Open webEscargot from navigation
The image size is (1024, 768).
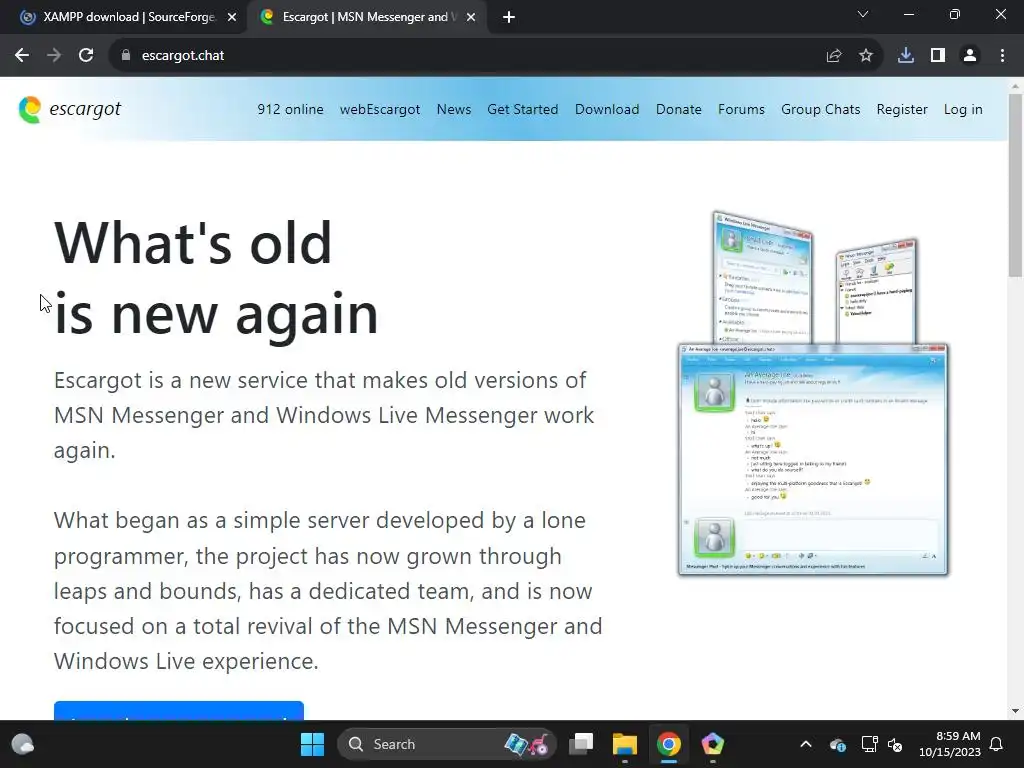pyautogui.click(x=379, y=109)
